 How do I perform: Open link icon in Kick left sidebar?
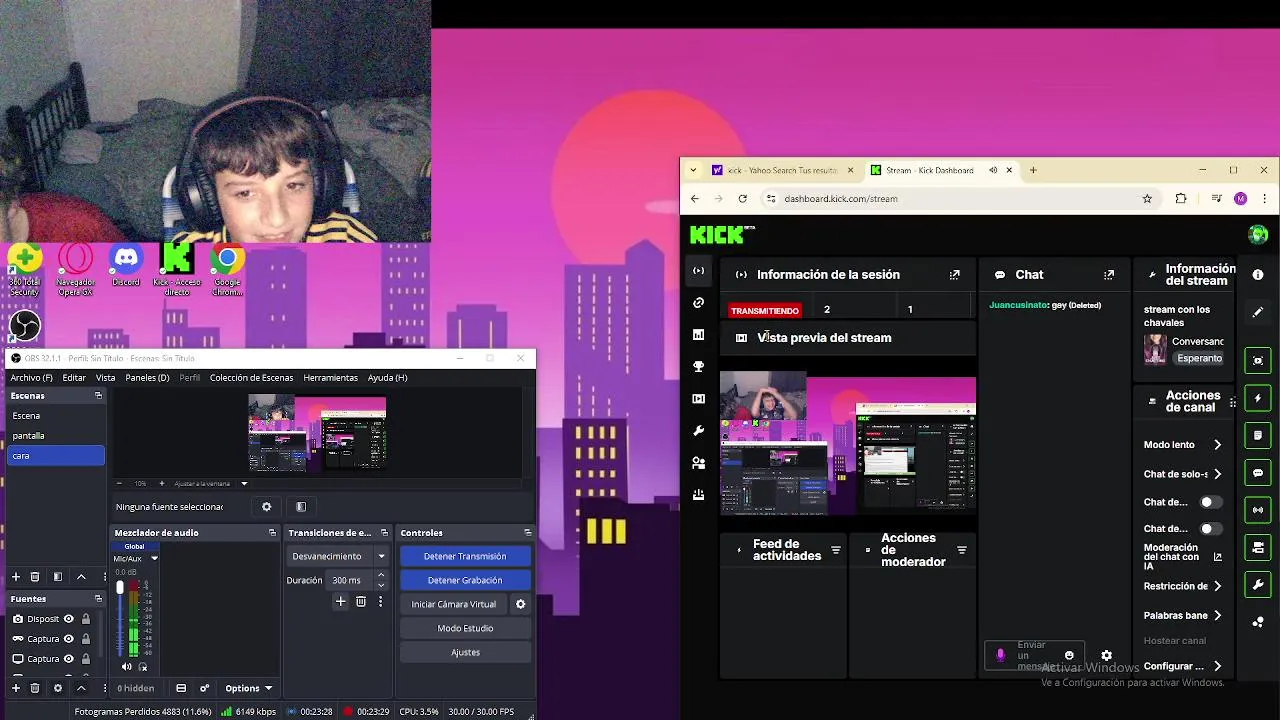pyautogui.click(x=698, y=303)
